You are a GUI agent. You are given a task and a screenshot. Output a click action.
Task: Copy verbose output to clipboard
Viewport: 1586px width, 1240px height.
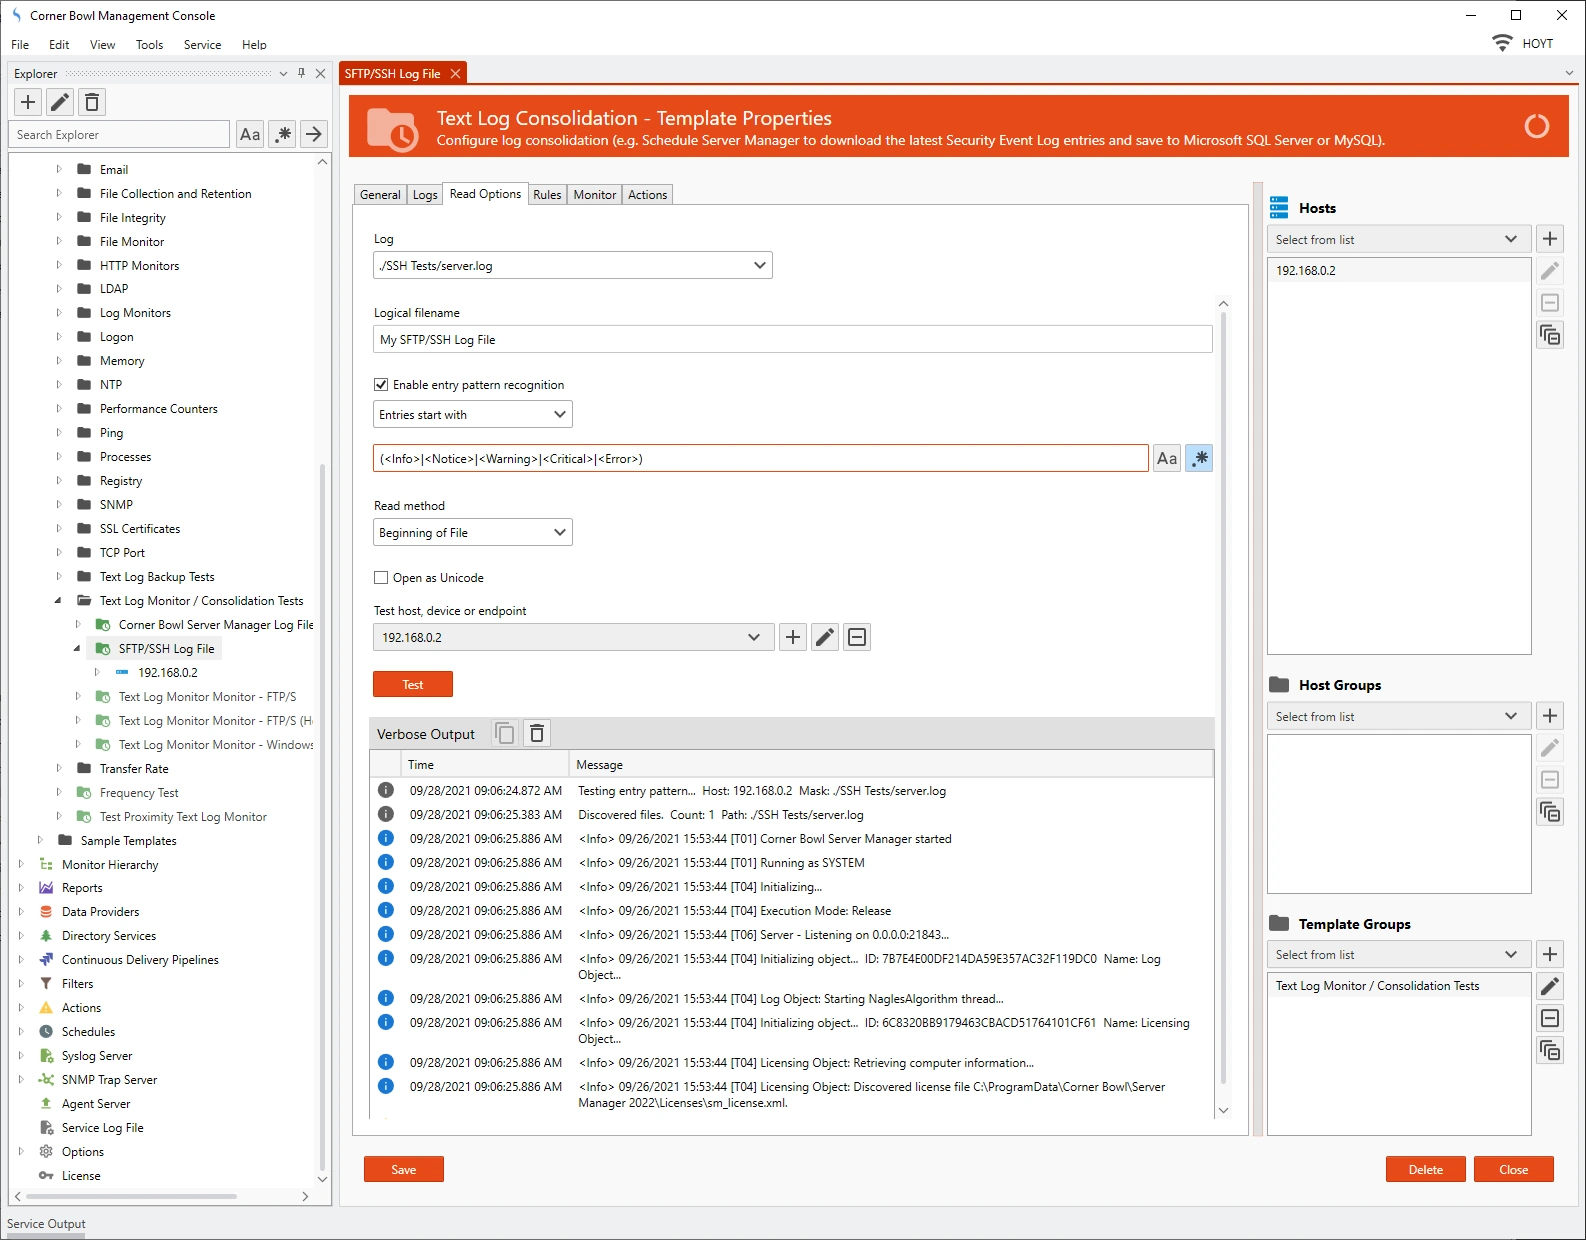coord(505,733)
